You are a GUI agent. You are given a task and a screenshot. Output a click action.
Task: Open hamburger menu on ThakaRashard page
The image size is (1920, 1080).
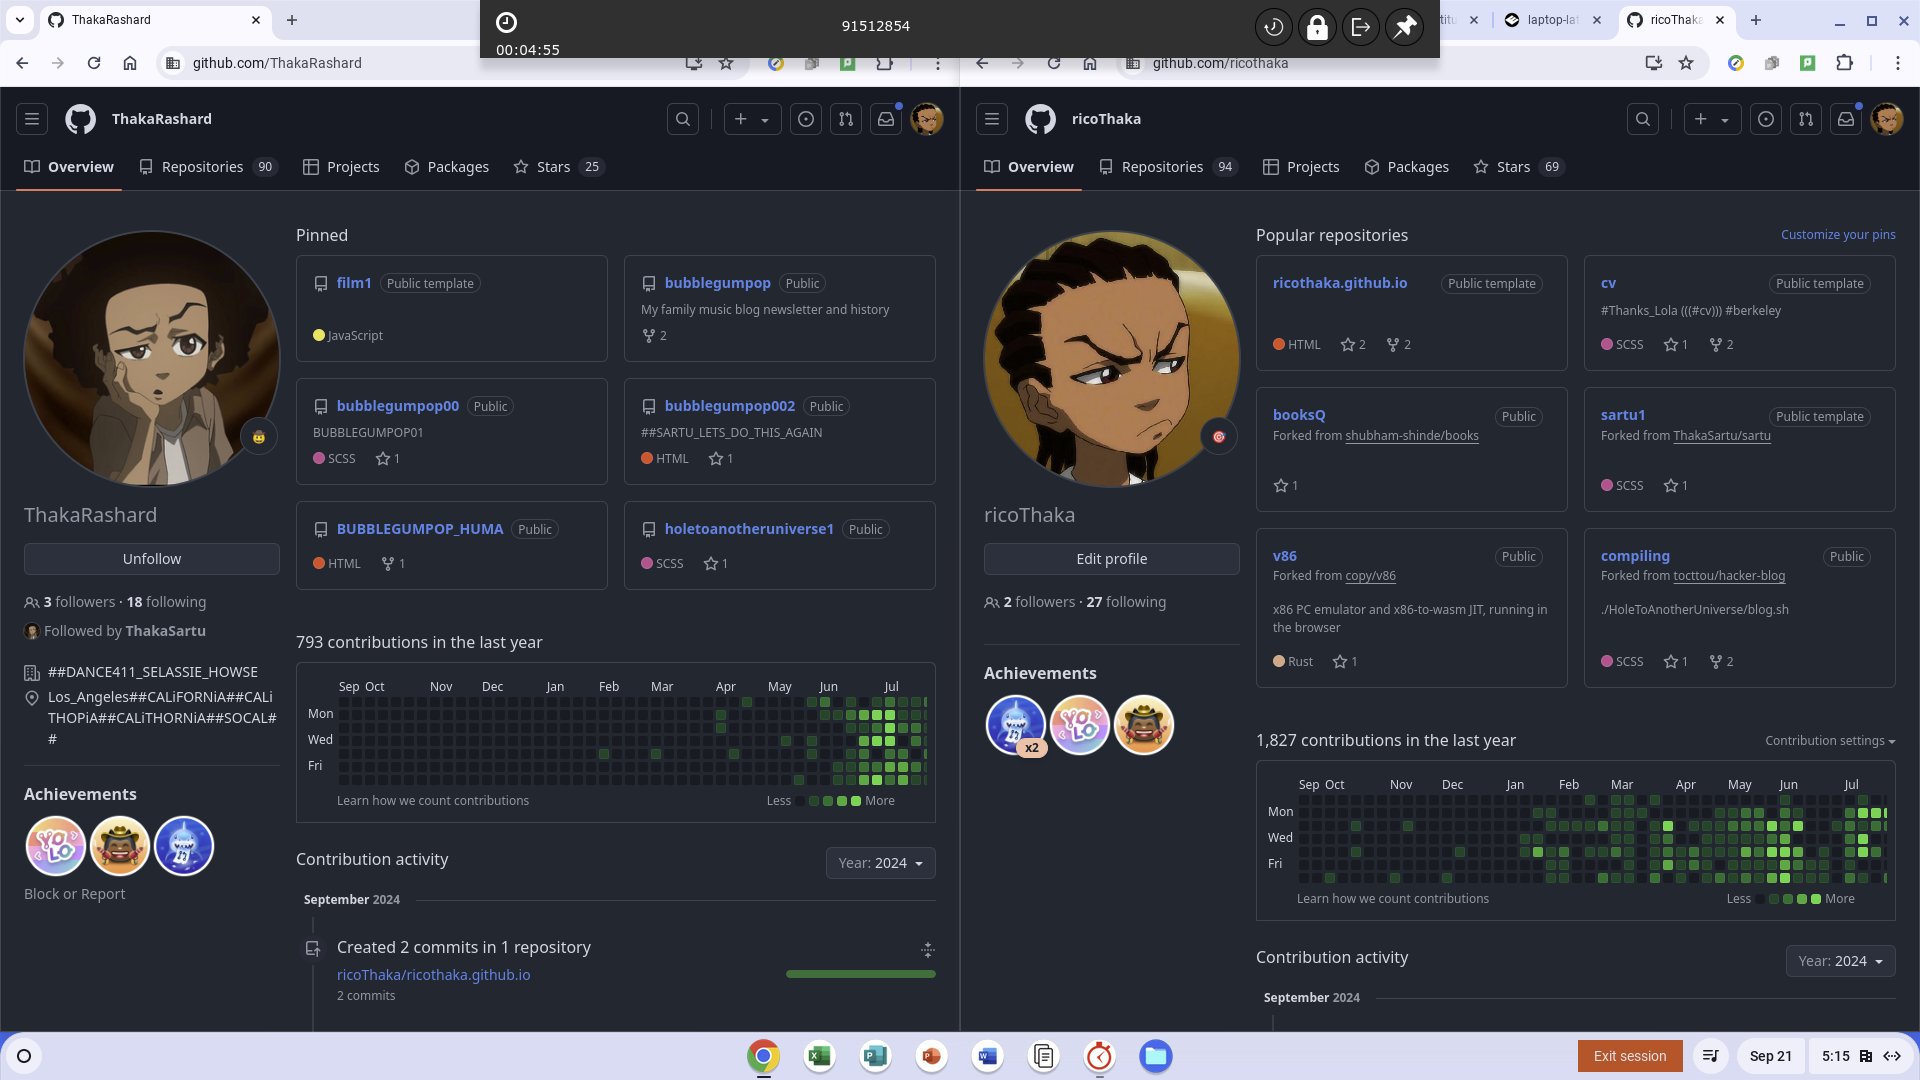point(32,119)
